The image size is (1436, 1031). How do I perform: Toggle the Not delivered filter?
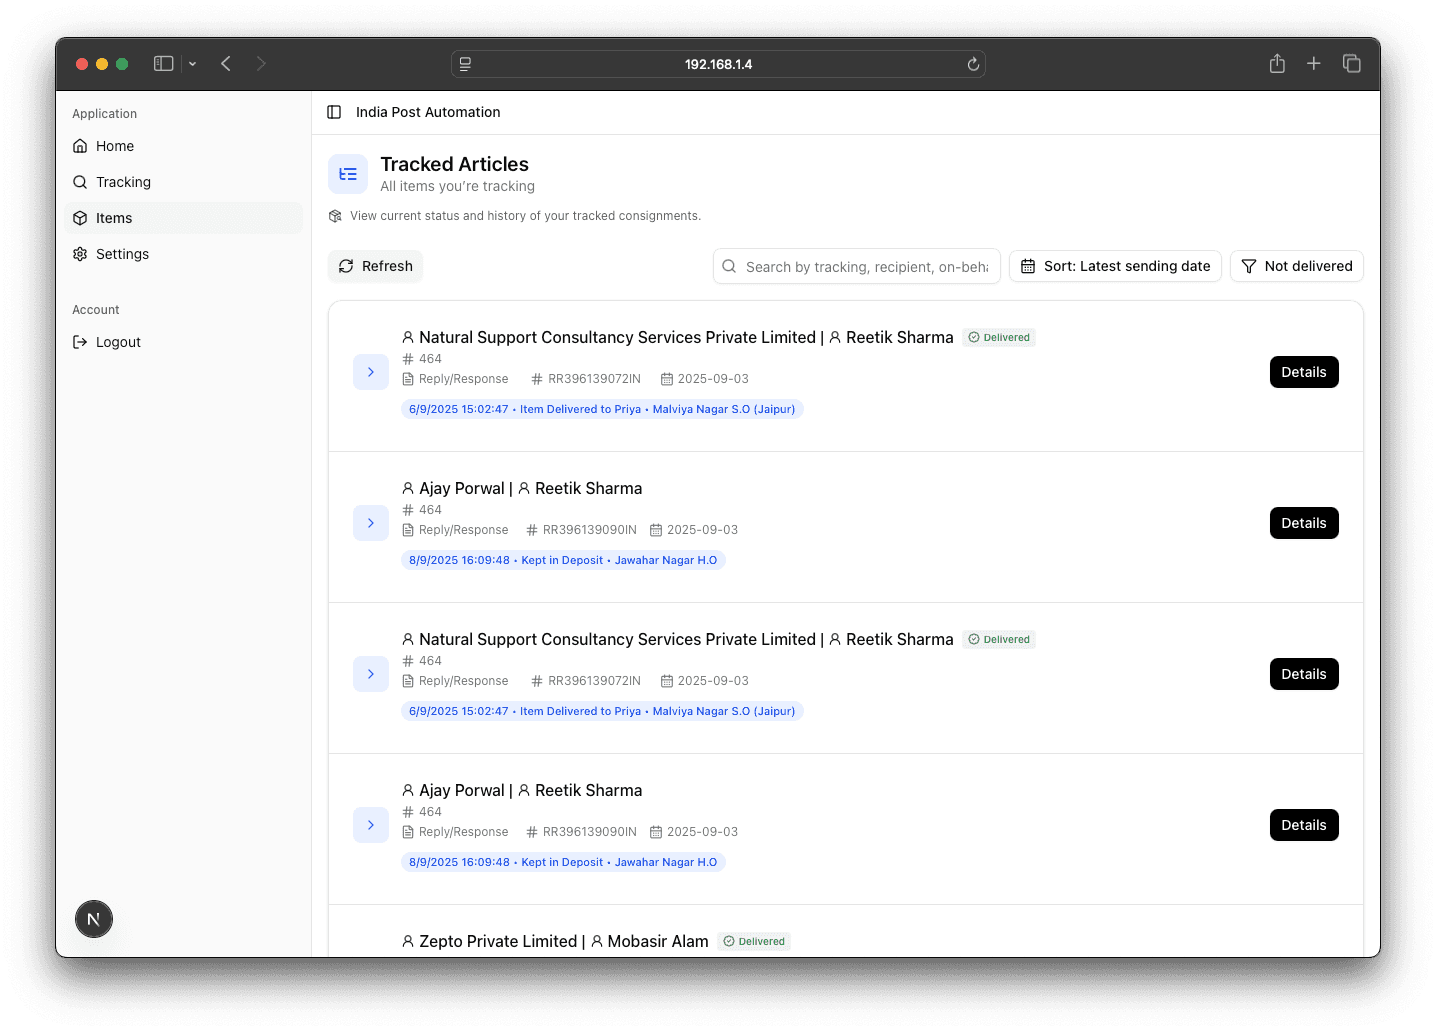pos(1297,266)
